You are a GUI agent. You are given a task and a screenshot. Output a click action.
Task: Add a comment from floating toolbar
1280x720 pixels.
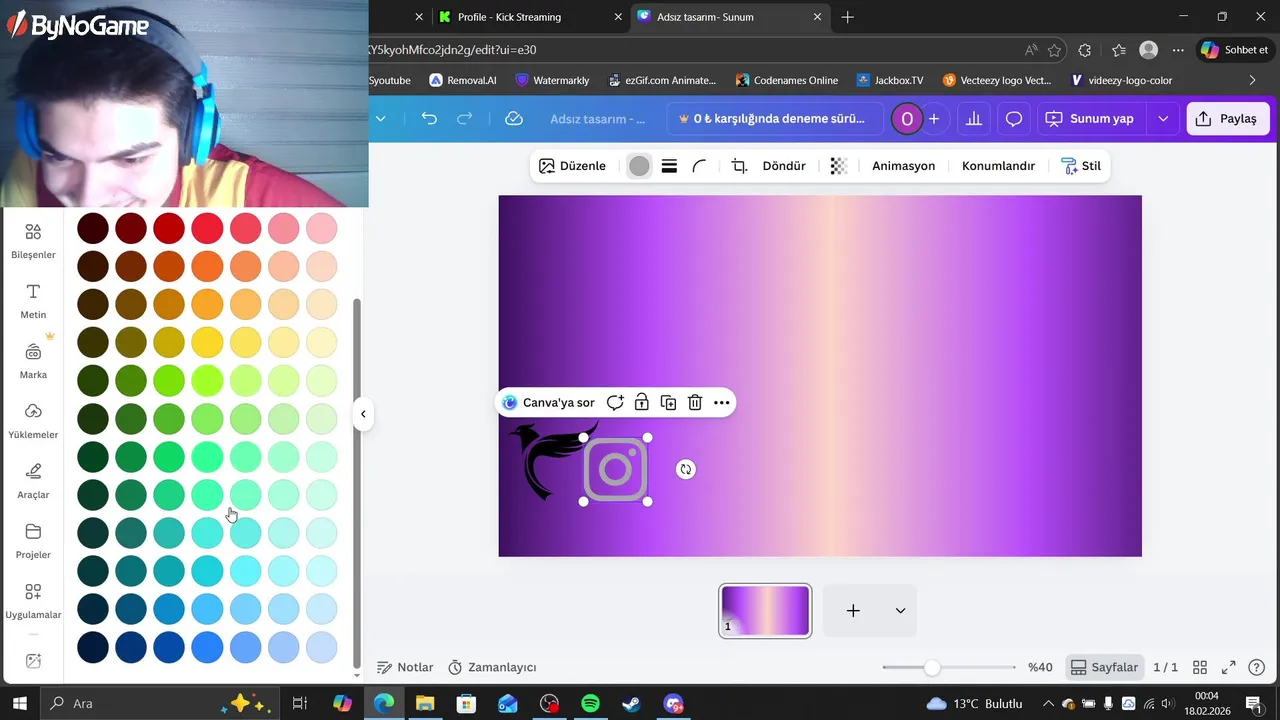click(615, 402)
